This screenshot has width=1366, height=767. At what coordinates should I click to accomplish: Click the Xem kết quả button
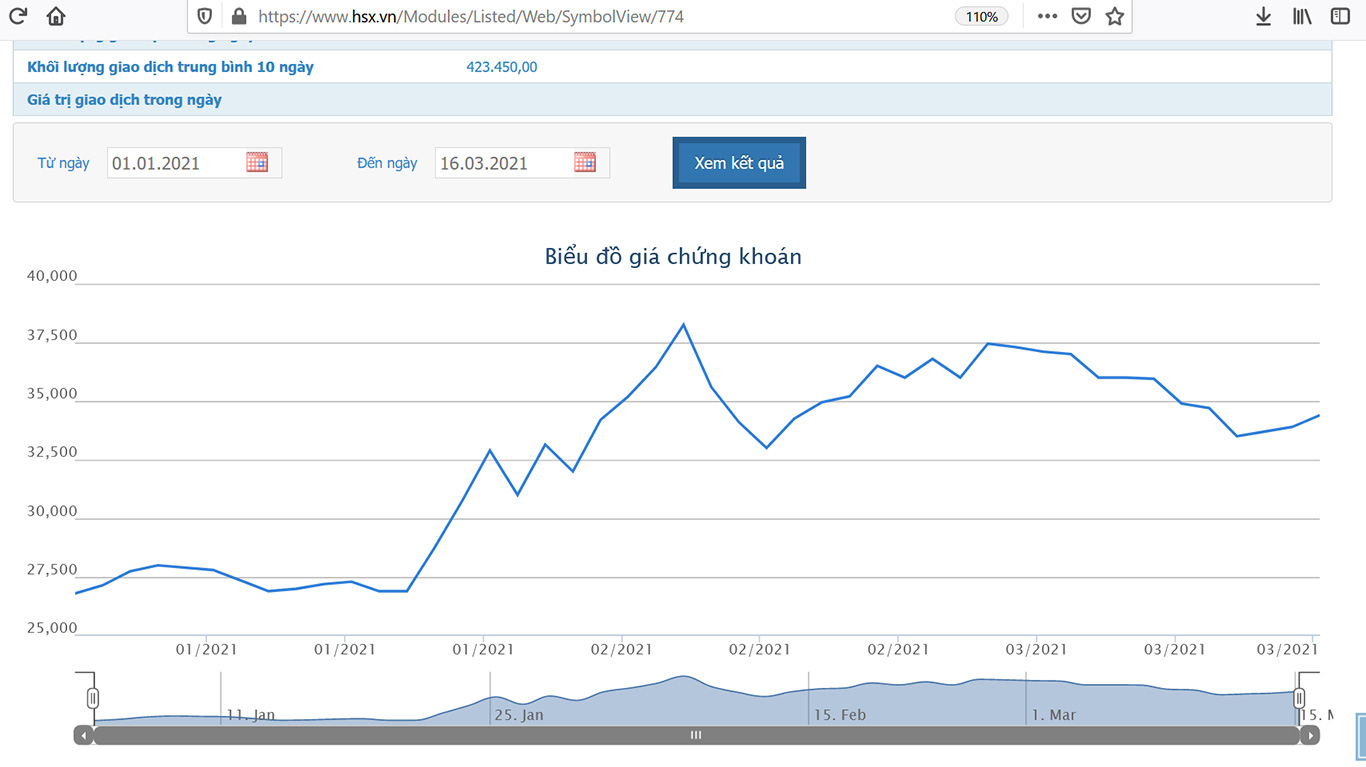pos(739,163)
